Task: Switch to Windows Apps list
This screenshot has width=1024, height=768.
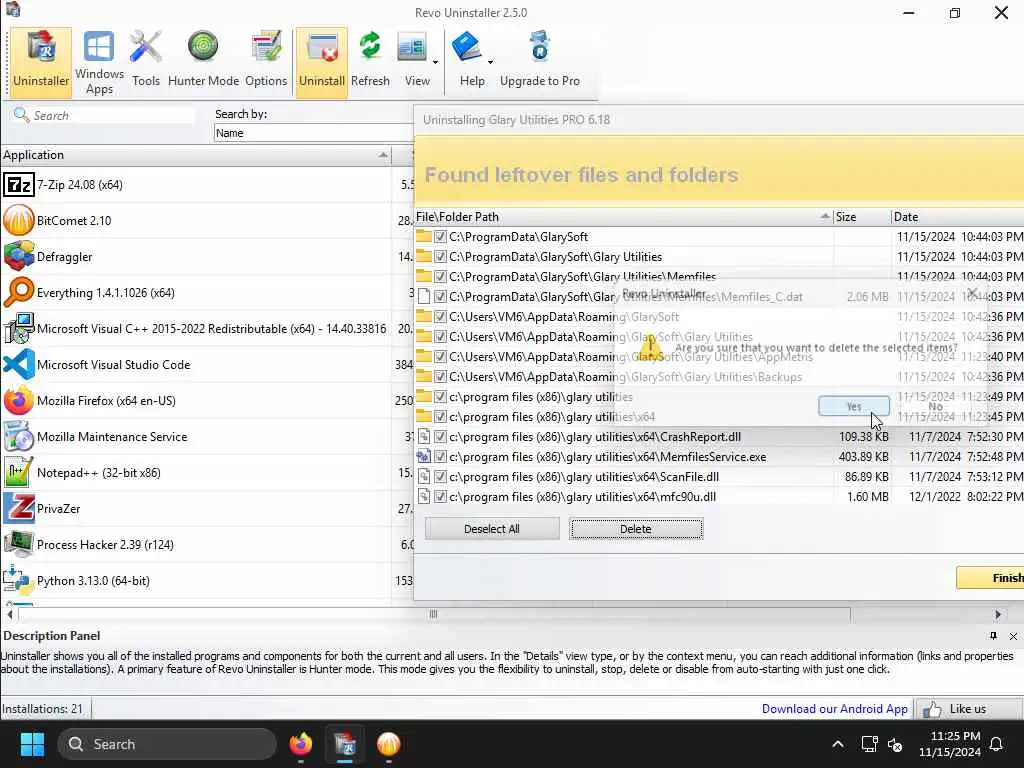Action: point(99,62)
